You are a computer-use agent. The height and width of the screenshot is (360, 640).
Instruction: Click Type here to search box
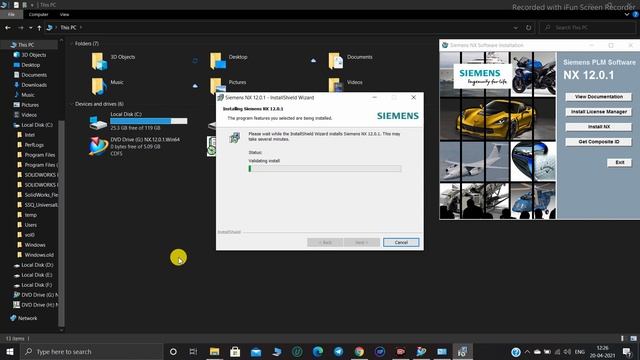point(91,351)
